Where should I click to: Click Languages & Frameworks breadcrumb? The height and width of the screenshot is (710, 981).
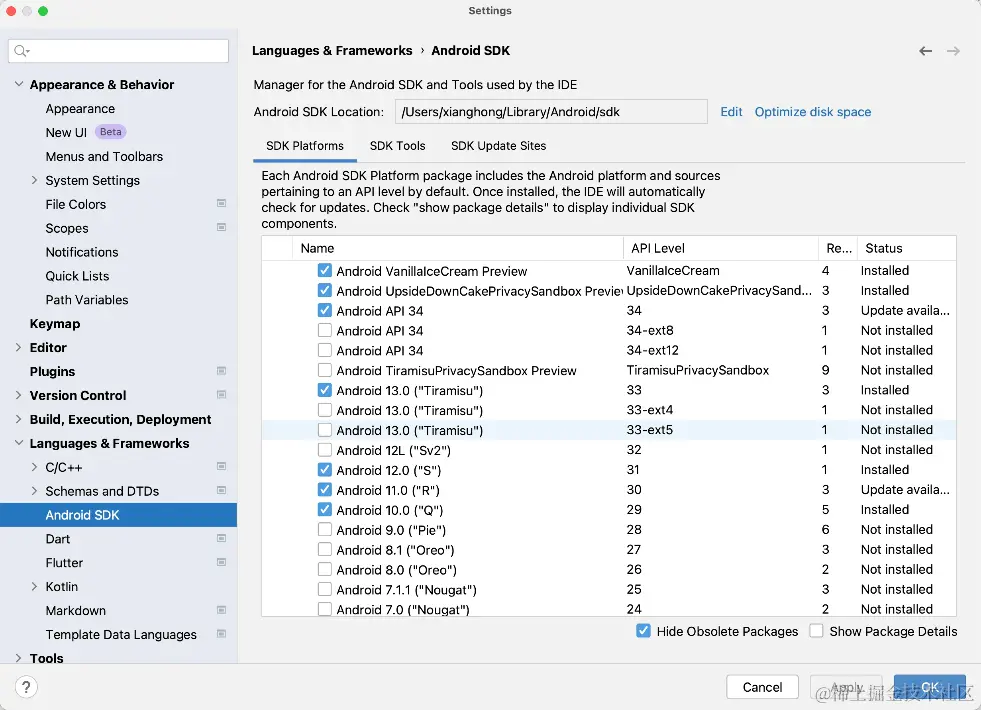click(x=332, y=51)
